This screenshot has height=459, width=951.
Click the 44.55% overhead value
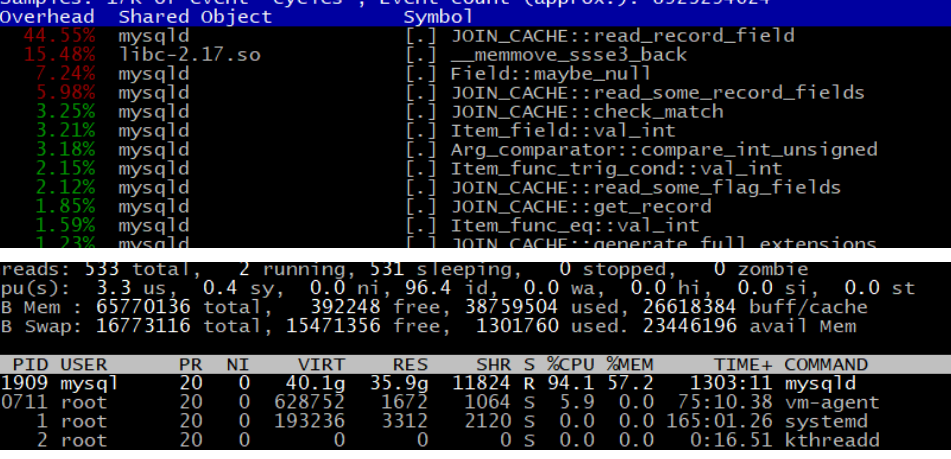point(59,36)
